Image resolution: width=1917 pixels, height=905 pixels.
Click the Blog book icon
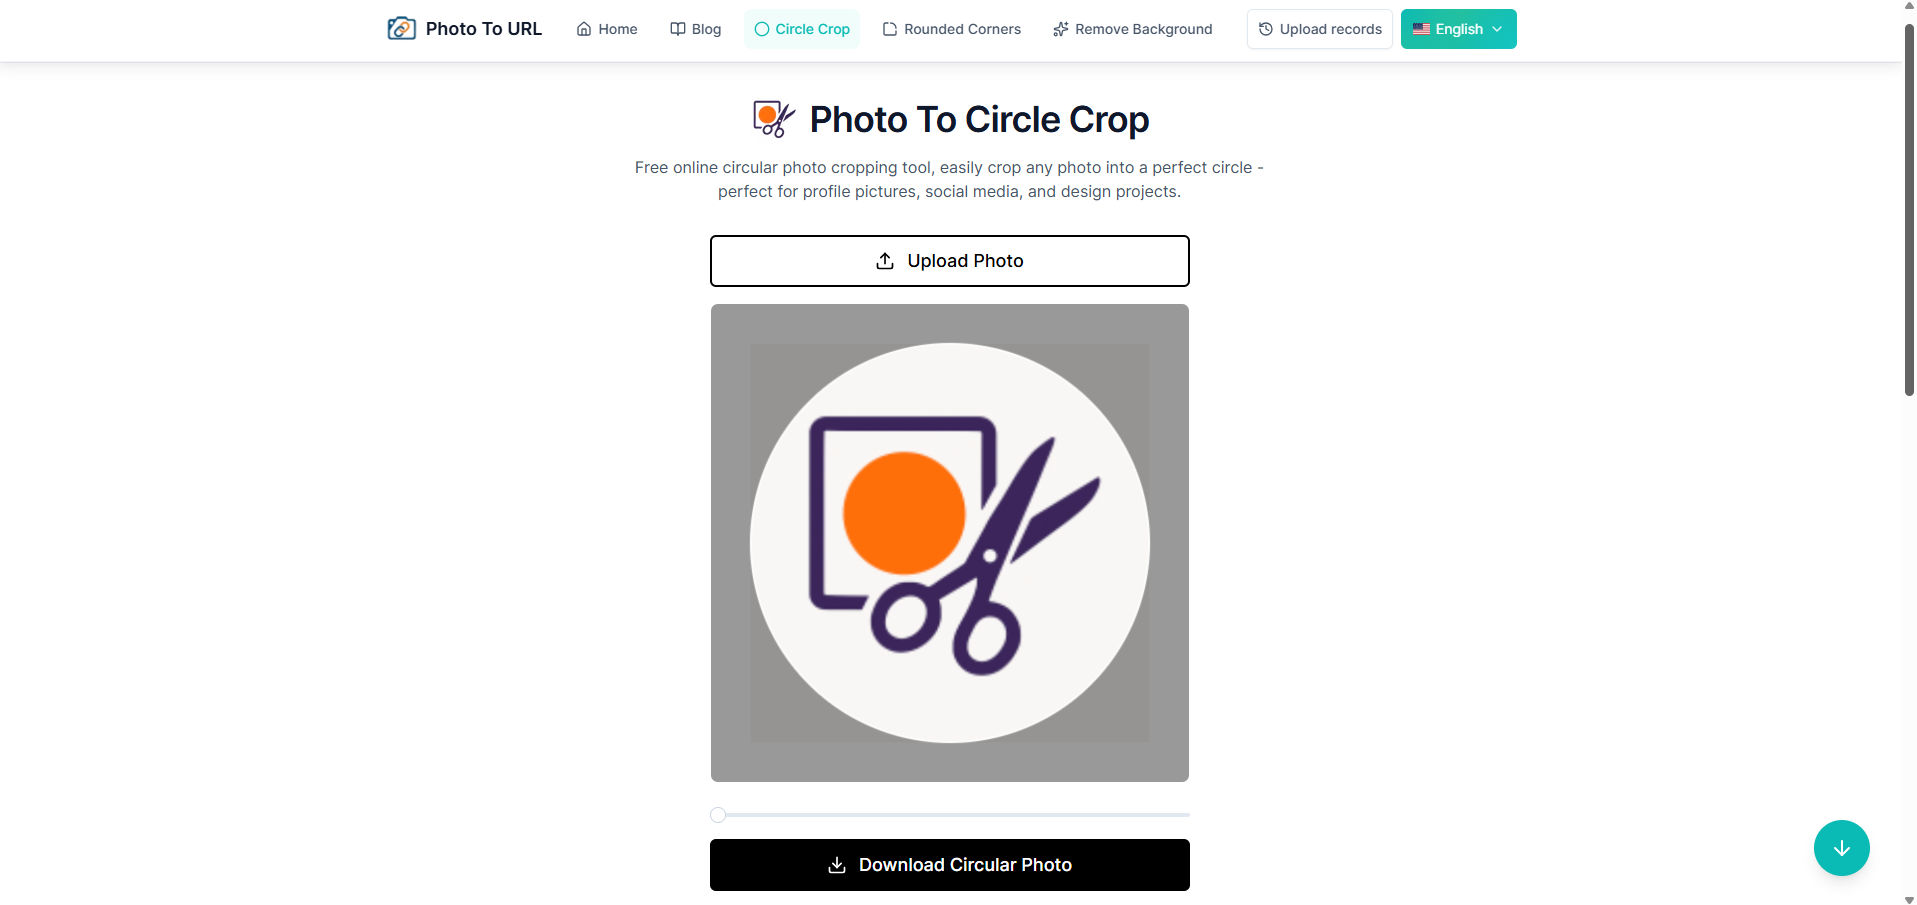(x=678, y=29)
